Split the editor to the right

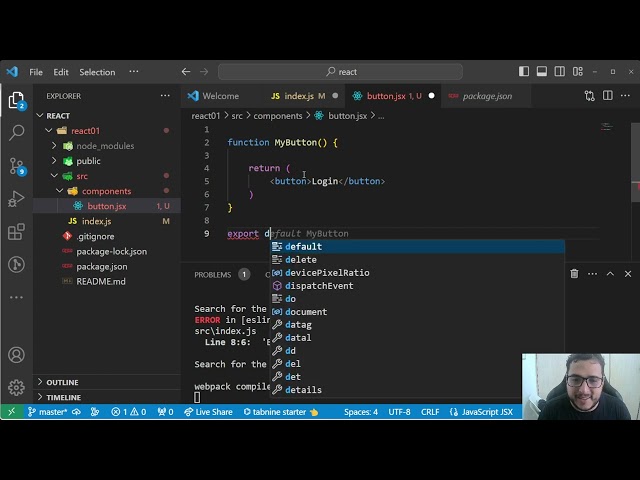[607, 96]
